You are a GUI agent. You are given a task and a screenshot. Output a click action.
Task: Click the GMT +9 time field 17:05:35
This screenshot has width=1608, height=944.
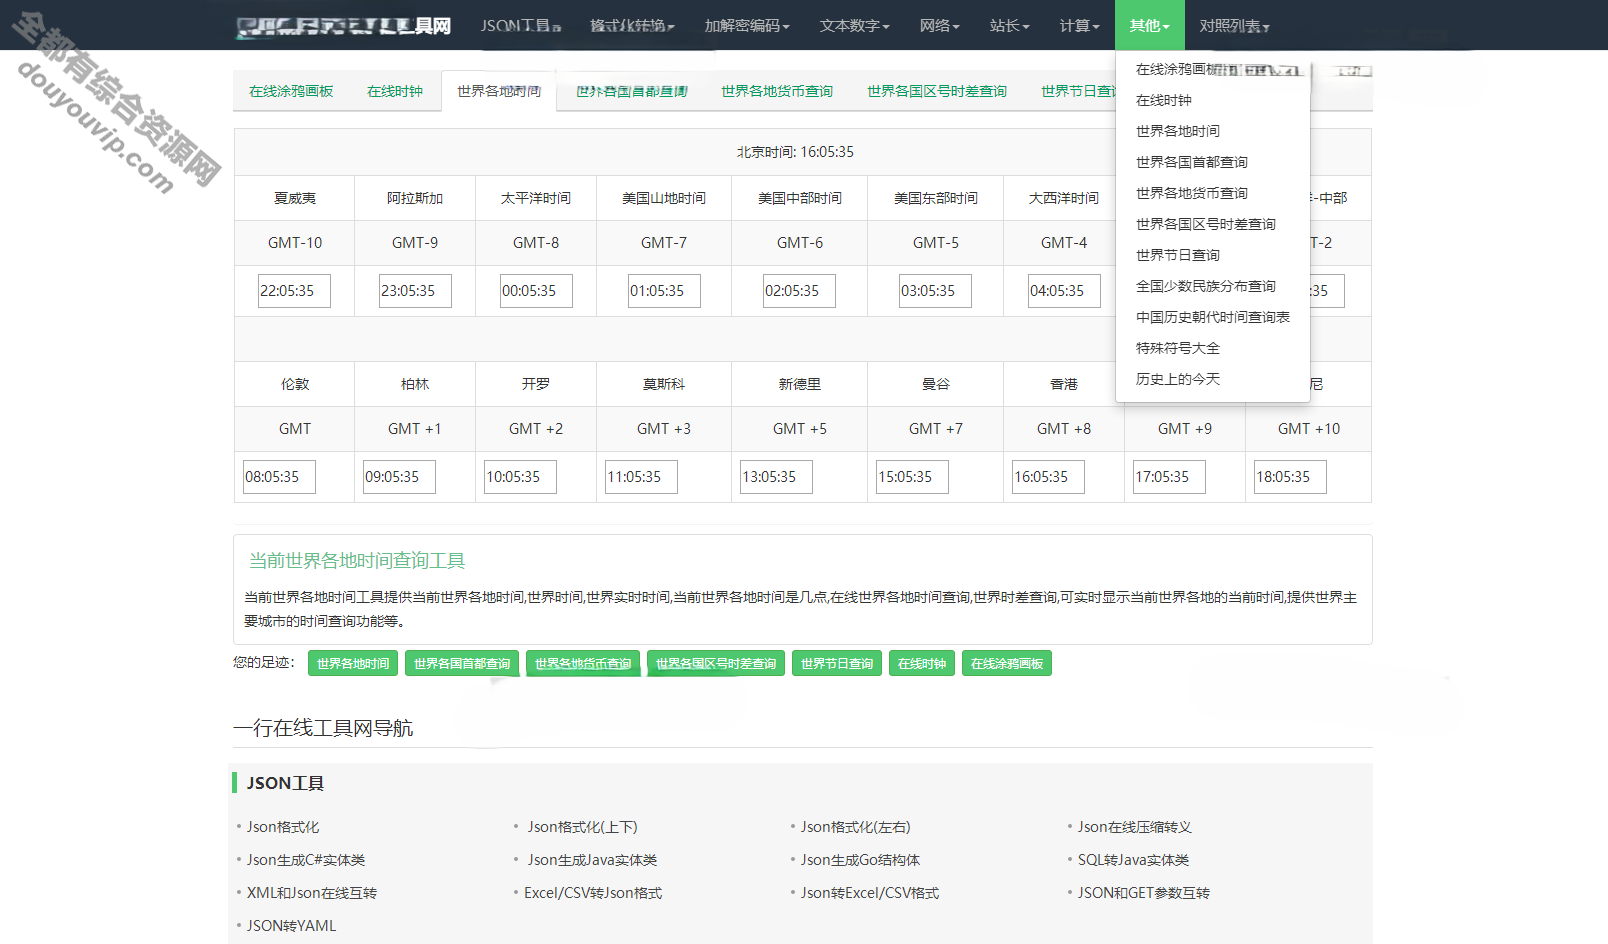(1169, 477)
